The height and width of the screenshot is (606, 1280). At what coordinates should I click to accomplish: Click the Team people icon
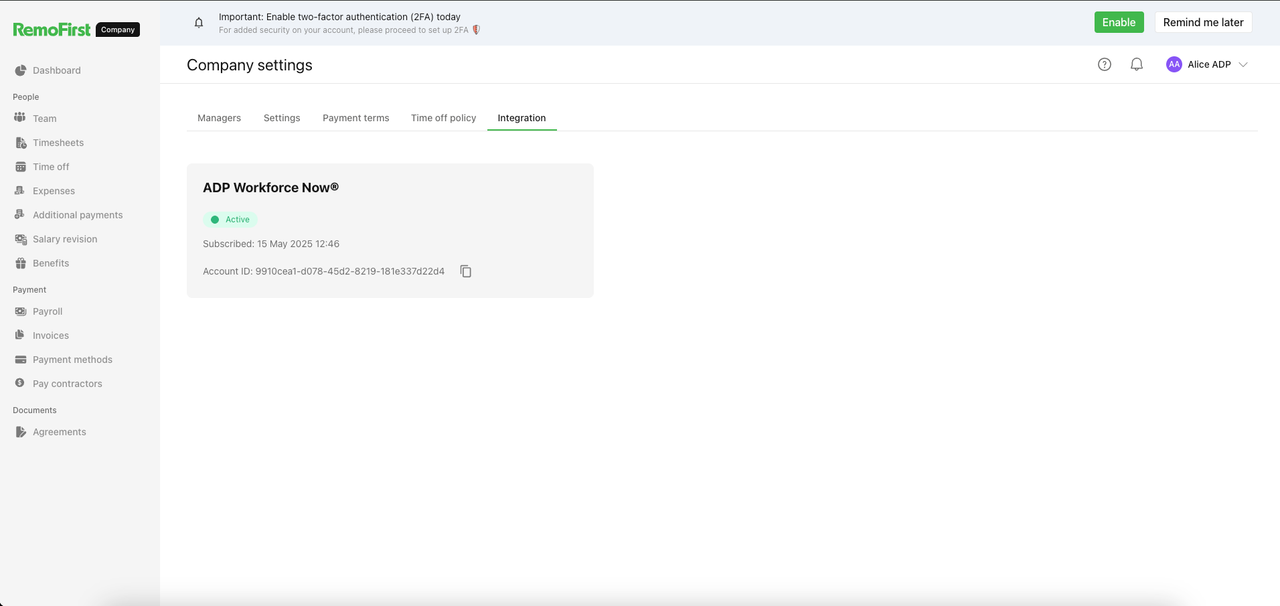(x=20, y=118)
